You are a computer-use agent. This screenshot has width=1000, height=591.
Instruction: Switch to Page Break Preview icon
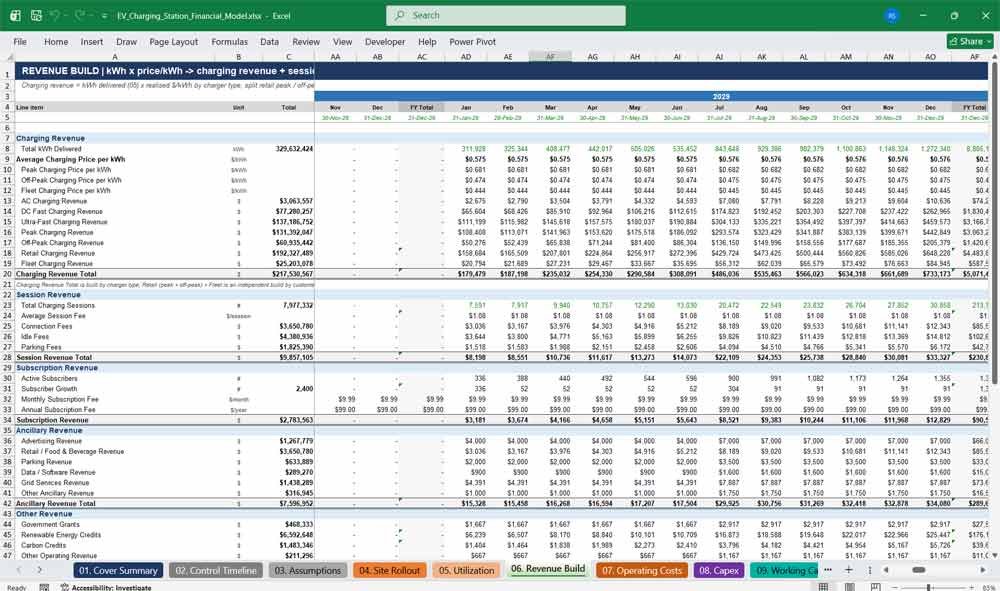tap(875, 587)
